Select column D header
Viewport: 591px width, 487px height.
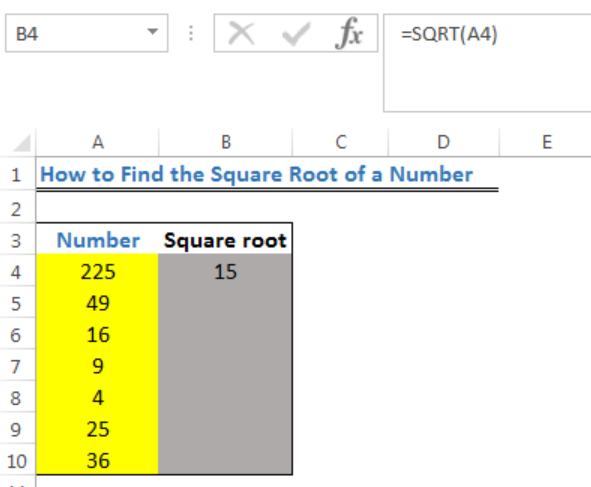(444, 142)
